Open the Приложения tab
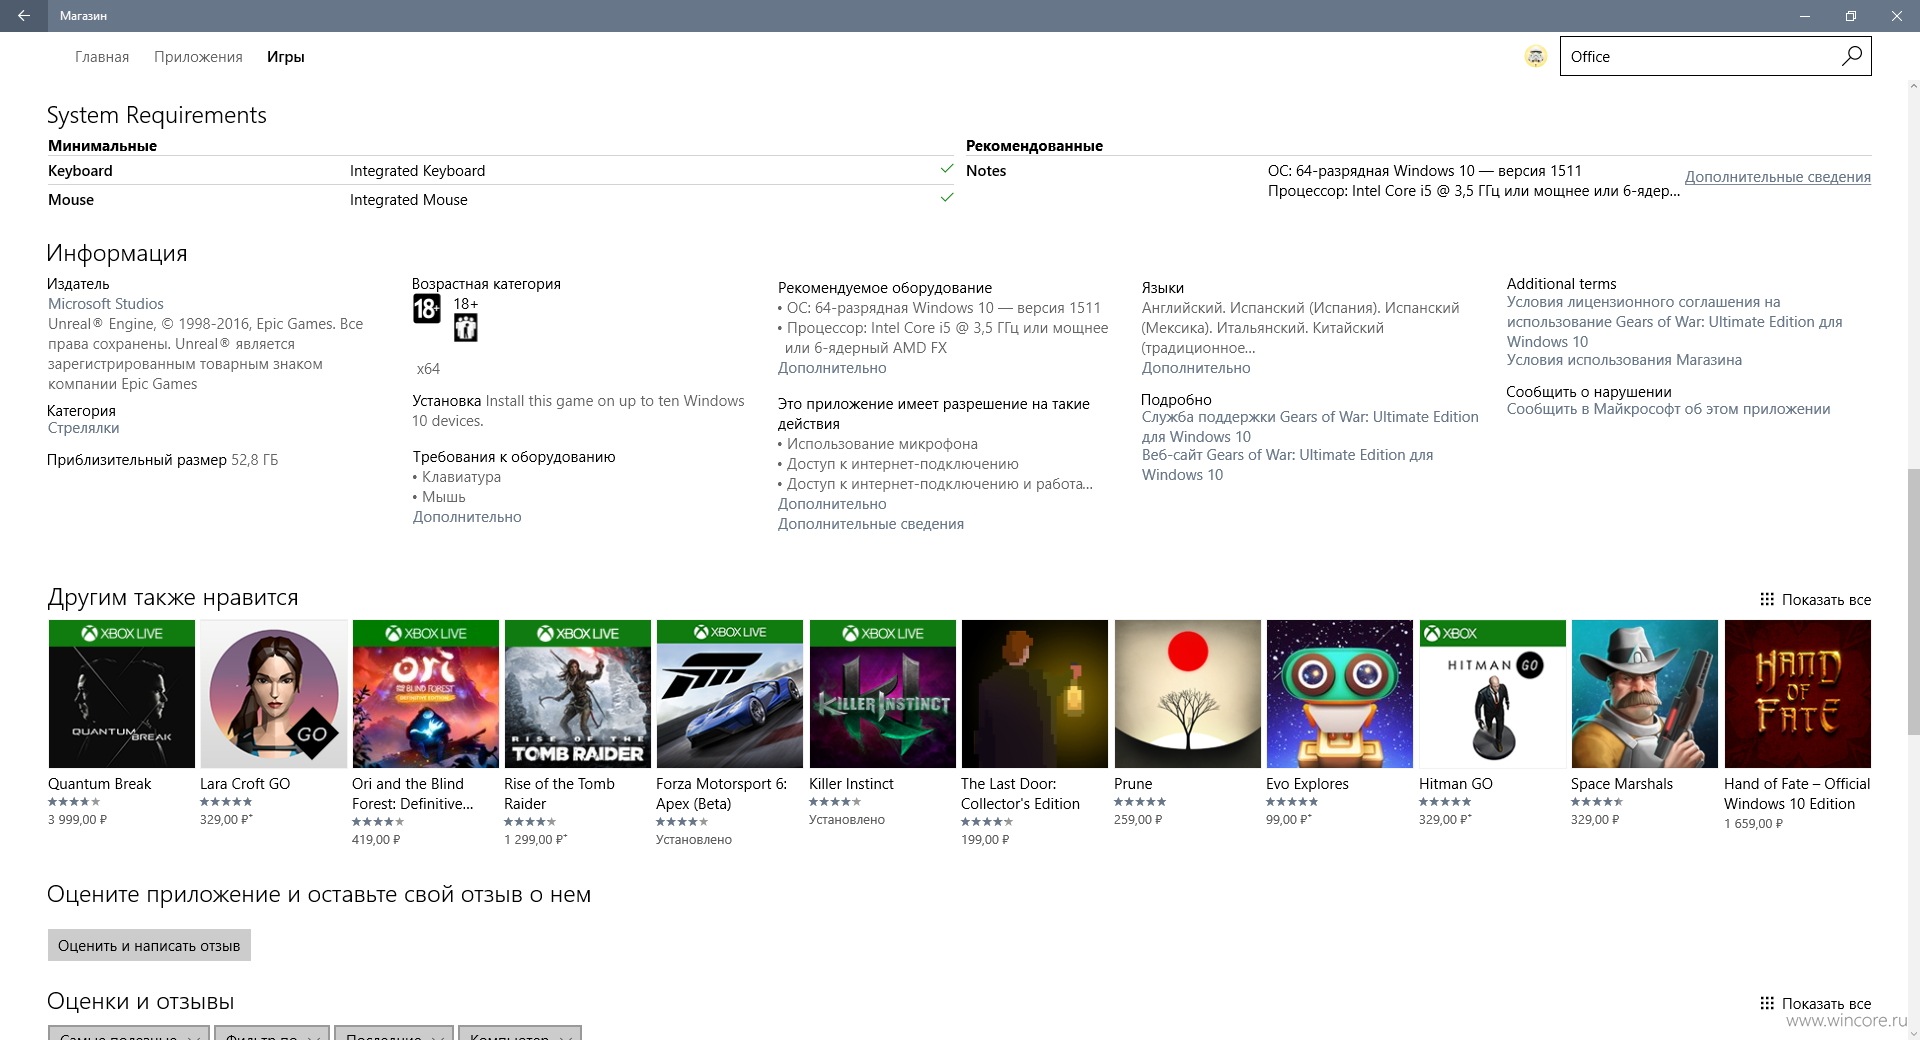Viewport: 1920px width, 1040px height. [x=198, y=57]
